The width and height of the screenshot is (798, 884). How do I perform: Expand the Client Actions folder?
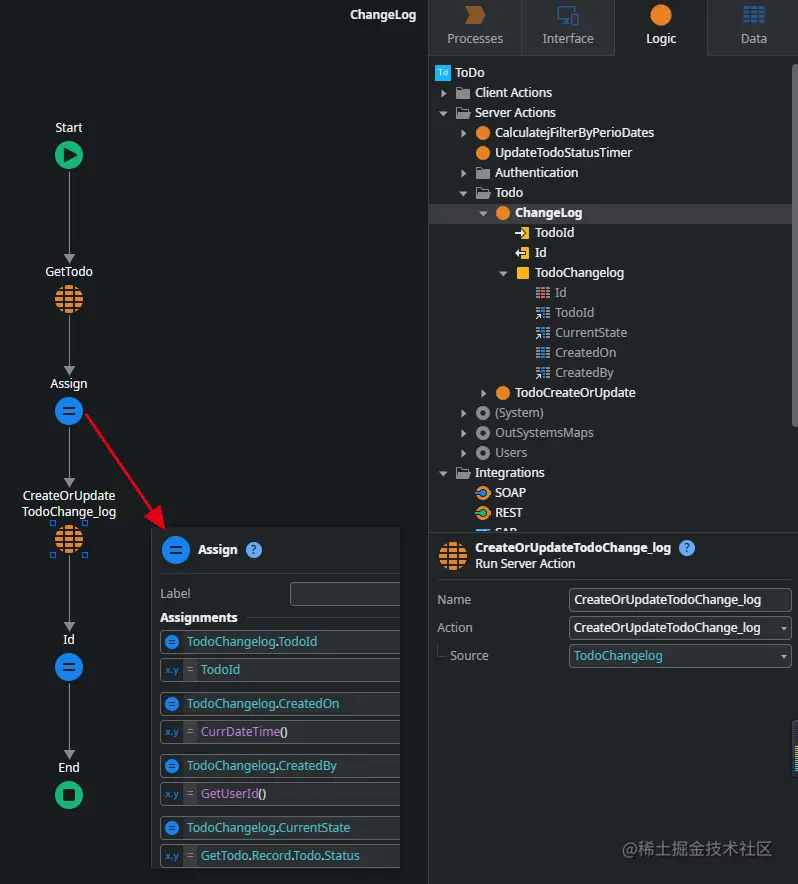pyautogui.click(x=444, y=93)
